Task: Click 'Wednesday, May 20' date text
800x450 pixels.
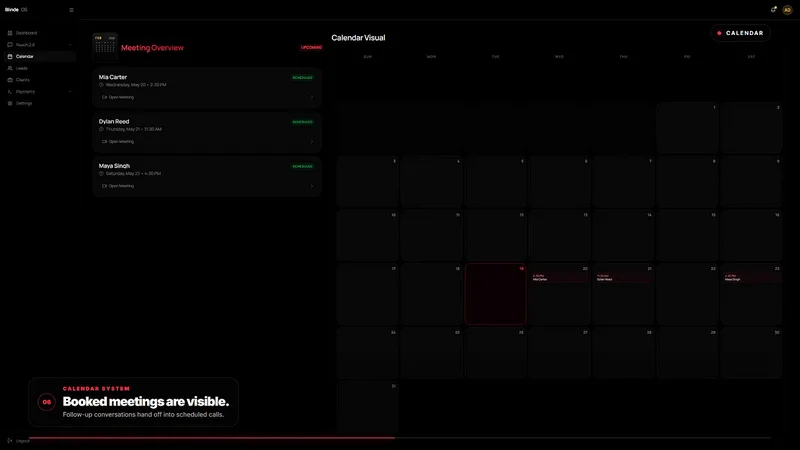Action: 126,85
